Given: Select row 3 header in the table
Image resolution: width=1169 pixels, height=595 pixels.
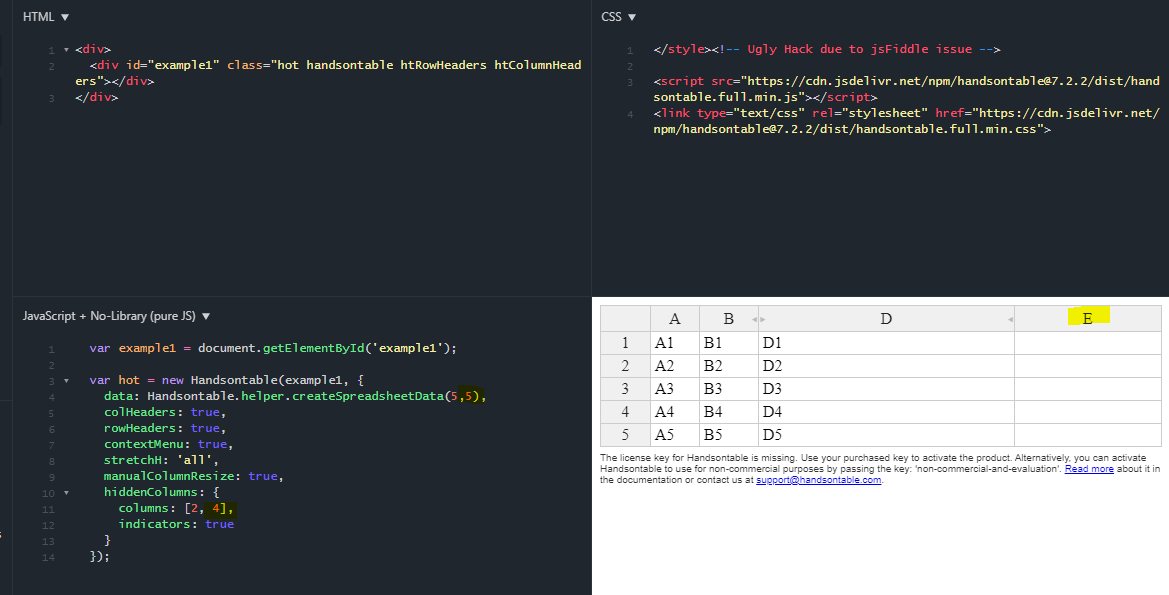Looking at the screenshot, I should (x=625, y=389).
